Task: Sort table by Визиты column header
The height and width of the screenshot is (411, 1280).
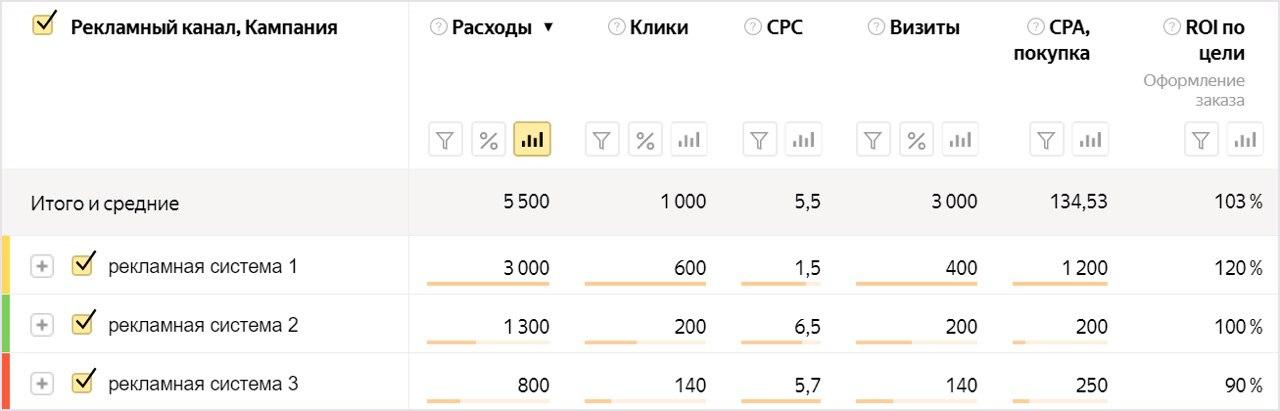Action: click(925, 28)
